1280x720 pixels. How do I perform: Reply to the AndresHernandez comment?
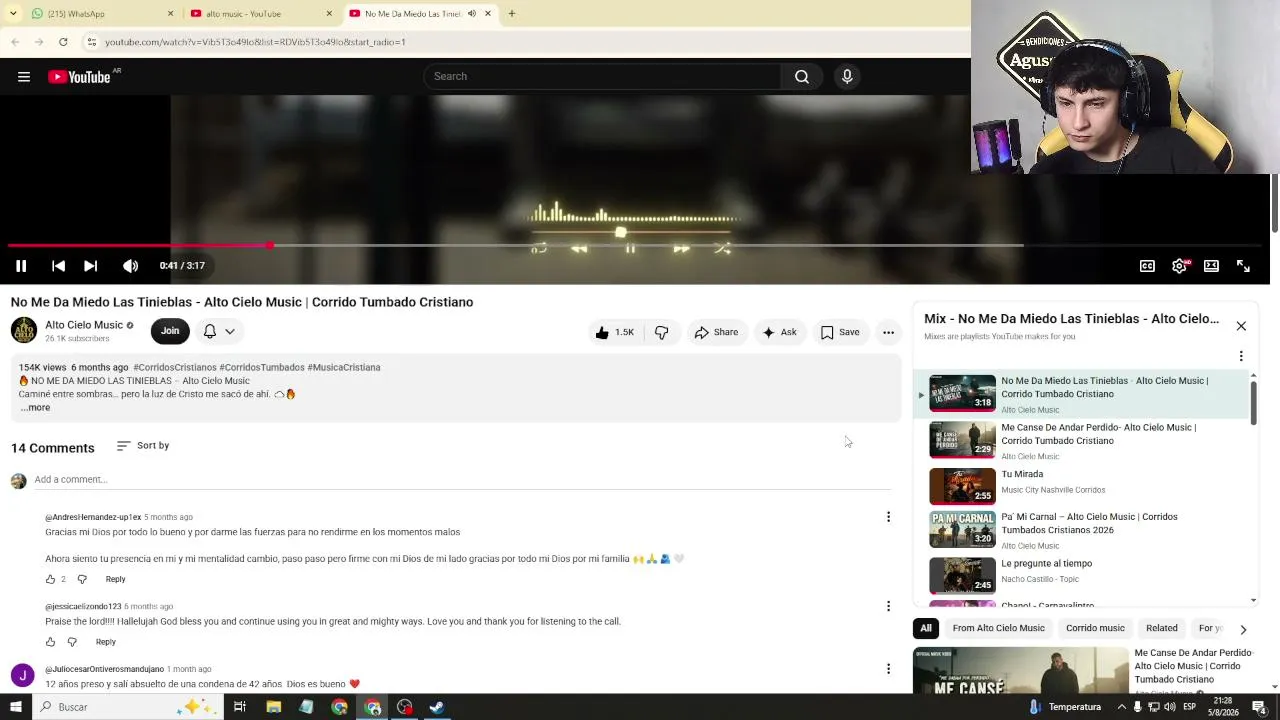tap(115, 580)
